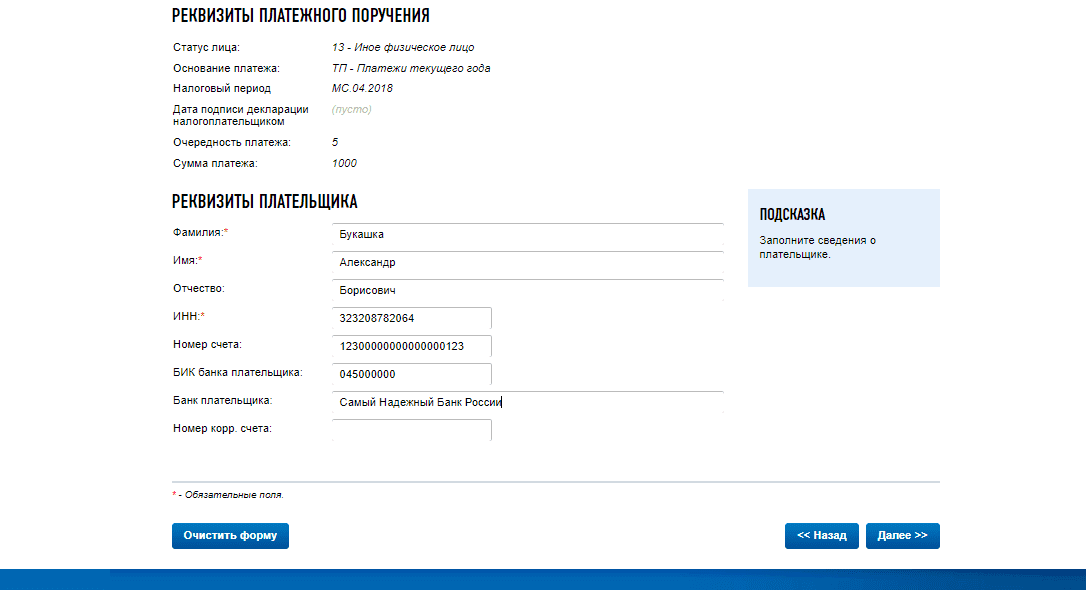Click into the ИНН input box
The width and height of the screenshot is (1086, 590).
pos(411,319)
